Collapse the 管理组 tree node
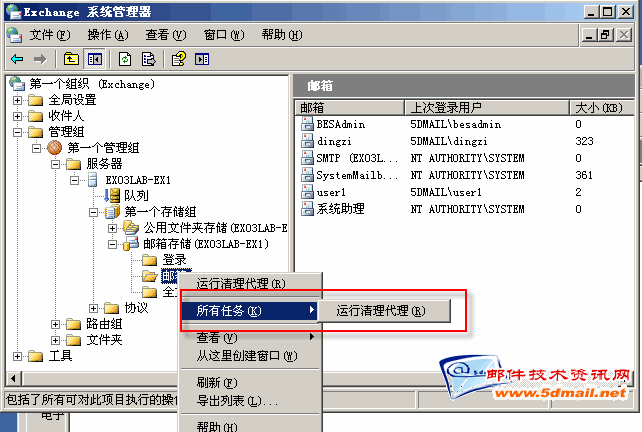Screen dimensions: 642x432 pos(17,132)
